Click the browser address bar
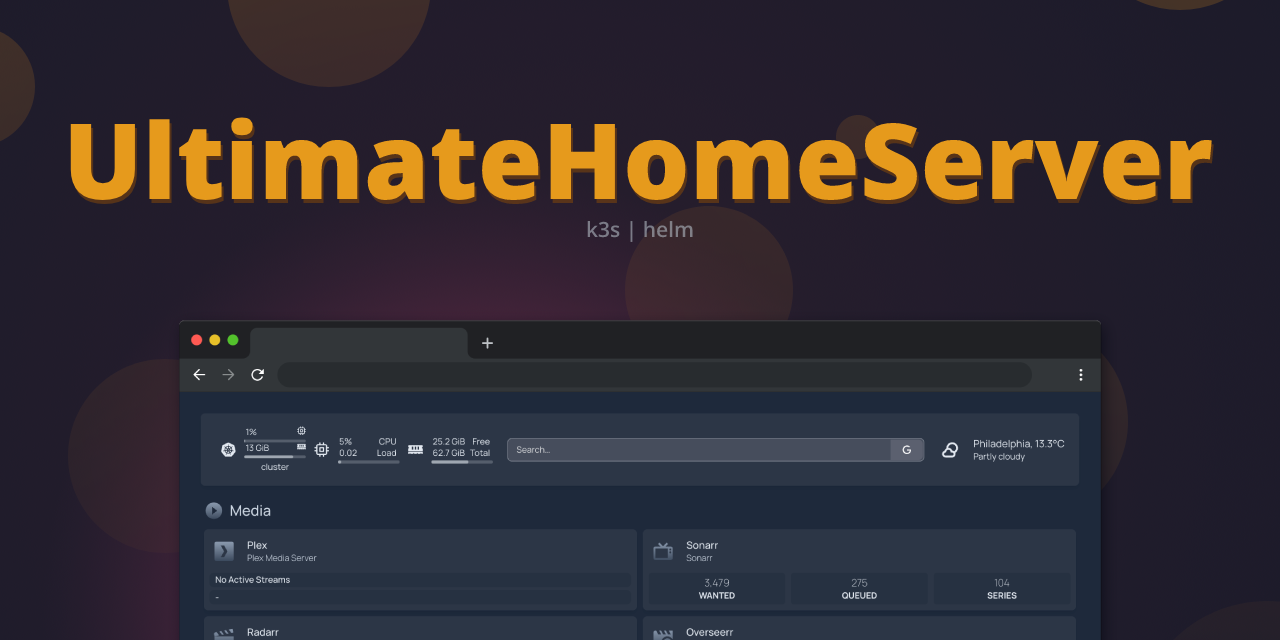This screenshot has width=1280, height=640. point(654,375)
